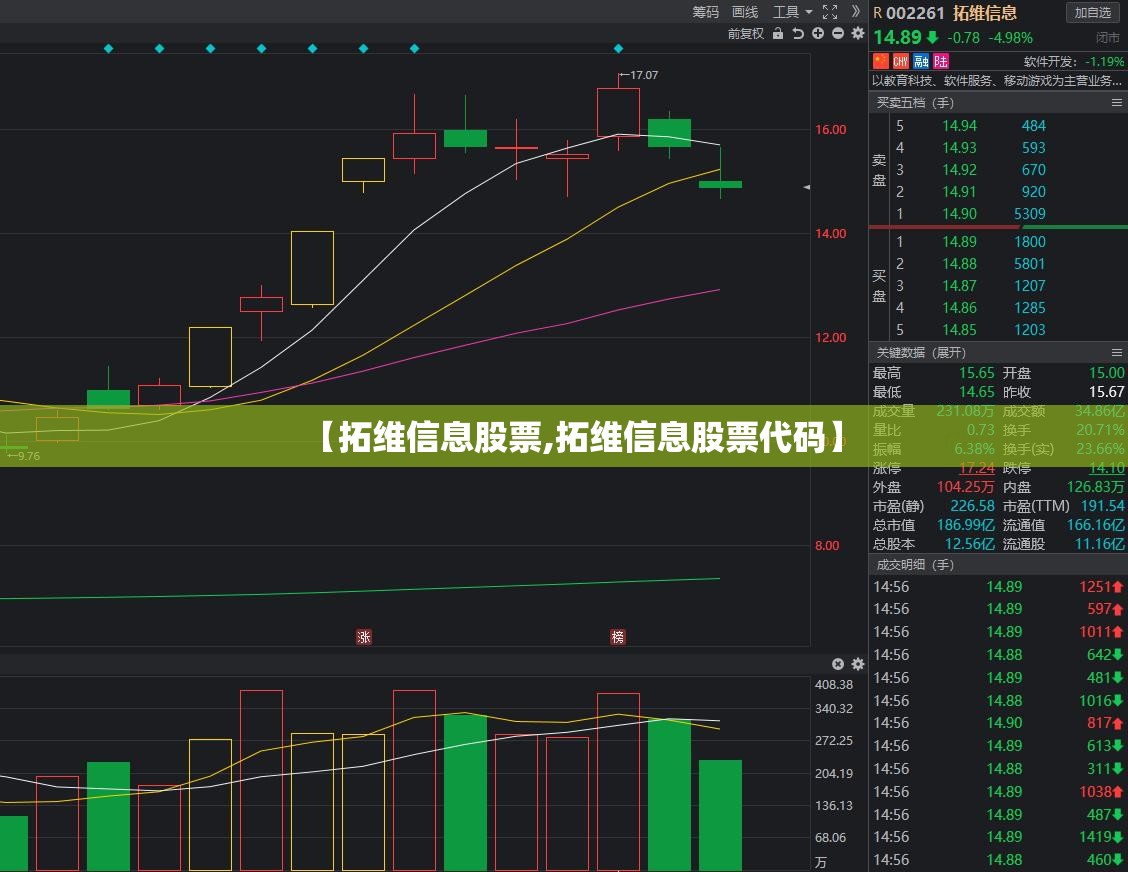Click the current-price arrow marker on price axis

pos(806,187)
